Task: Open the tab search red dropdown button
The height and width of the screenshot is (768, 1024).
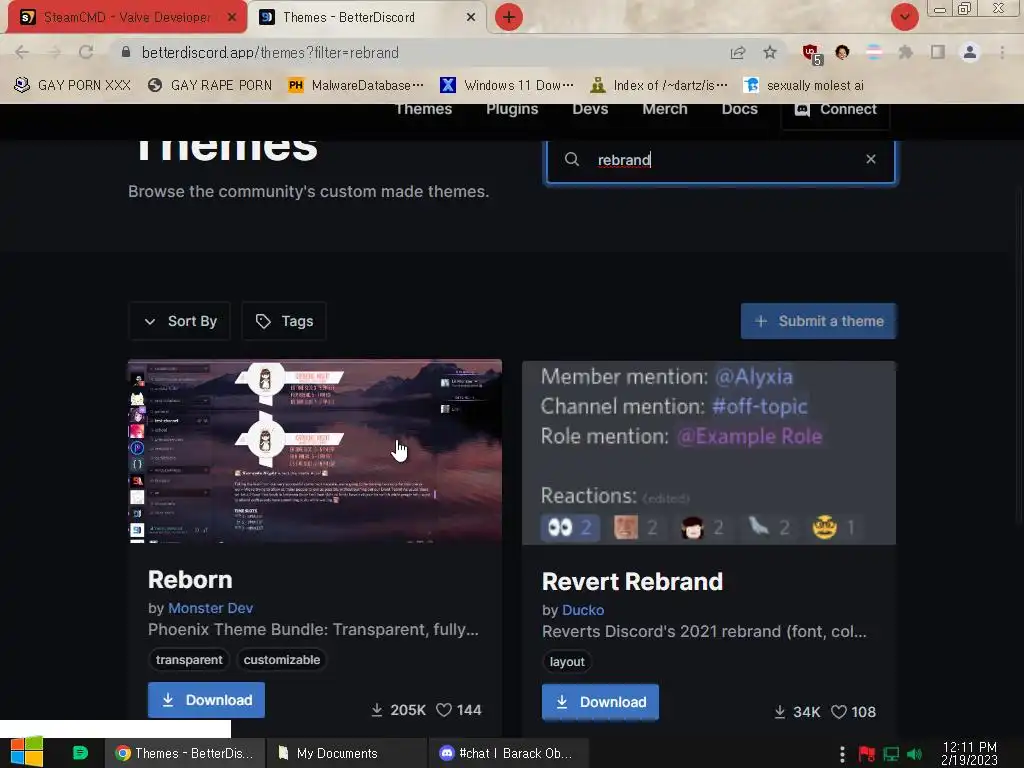Action: pos(904,17)
